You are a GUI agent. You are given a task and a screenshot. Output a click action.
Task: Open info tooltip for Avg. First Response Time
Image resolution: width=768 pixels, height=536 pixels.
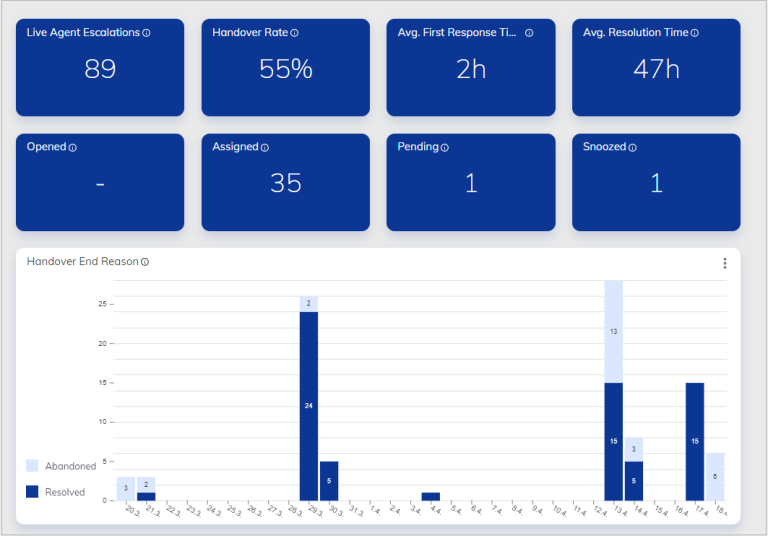[x=529, y=33]
